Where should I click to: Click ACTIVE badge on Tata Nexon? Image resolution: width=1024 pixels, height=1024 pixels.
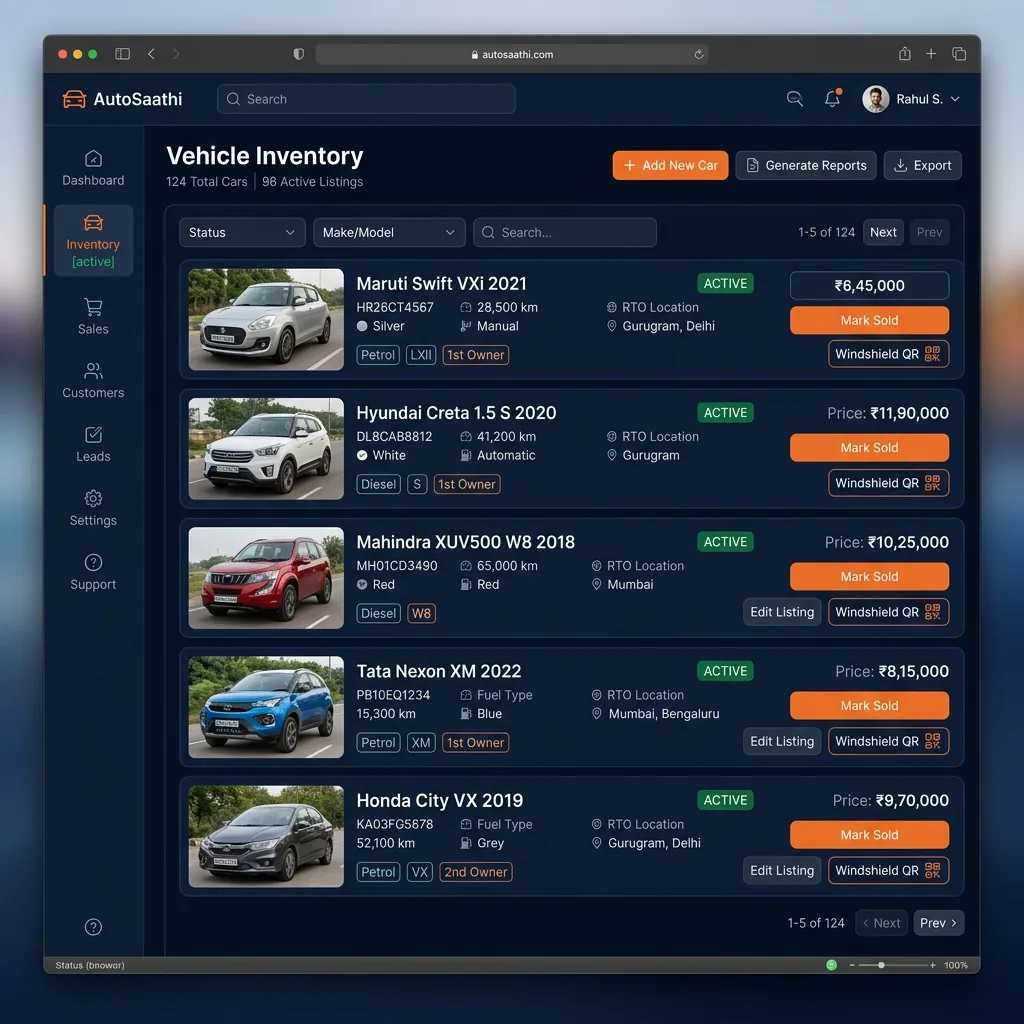[725, 671]
